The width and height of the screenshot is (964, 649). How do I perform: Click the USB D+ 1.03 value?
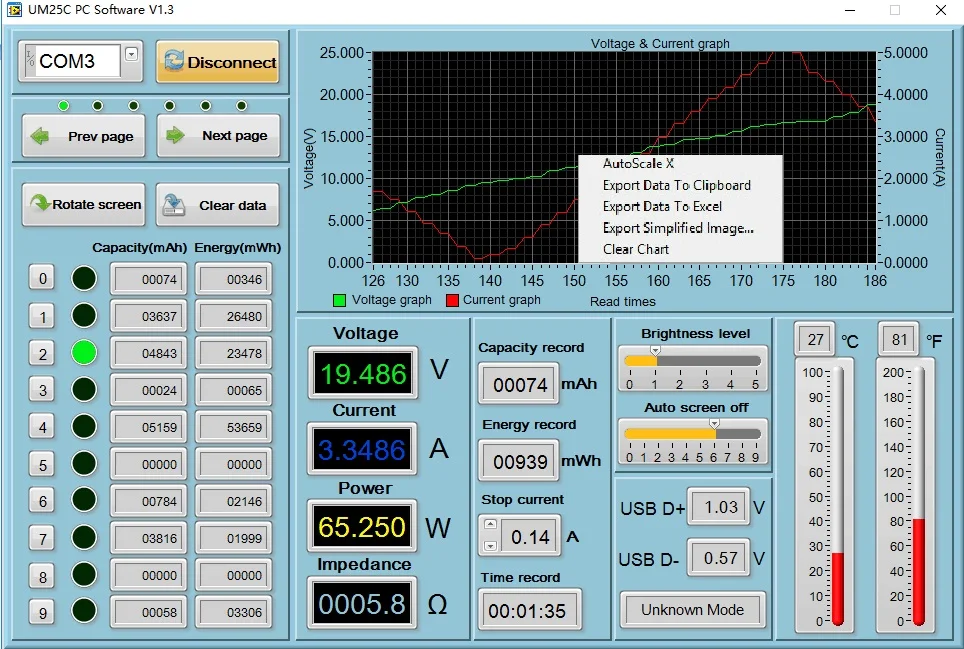click(x=720, y=507)
